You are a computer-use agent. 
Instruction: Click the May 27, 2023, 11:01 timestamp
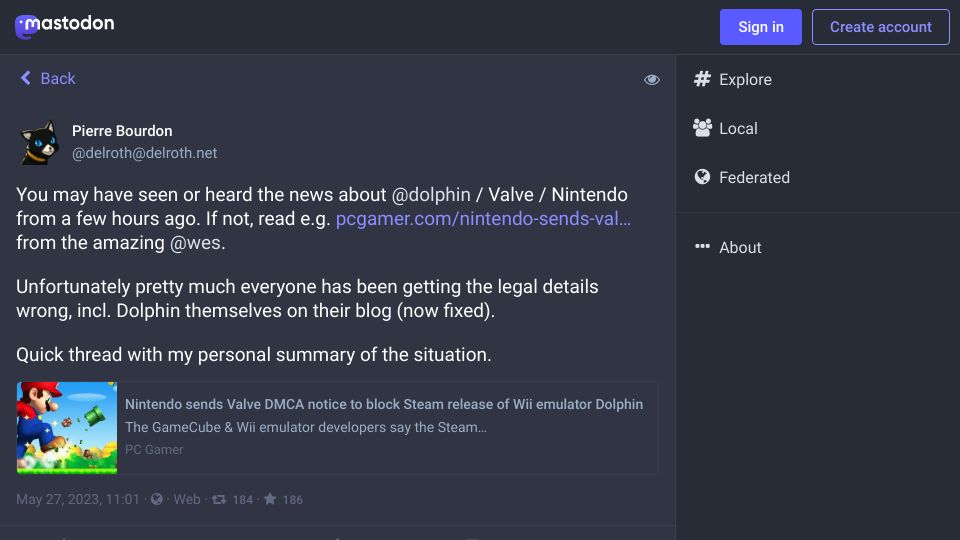tap(78, 500)
